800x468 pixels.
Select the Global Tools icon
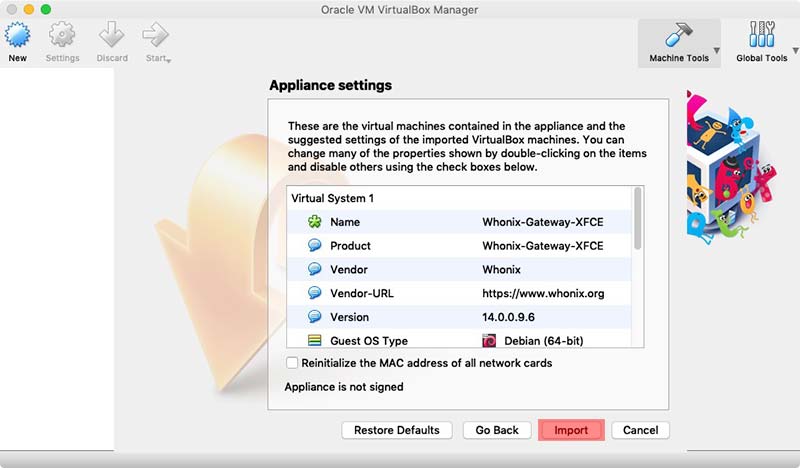click(x=761, y=36)
